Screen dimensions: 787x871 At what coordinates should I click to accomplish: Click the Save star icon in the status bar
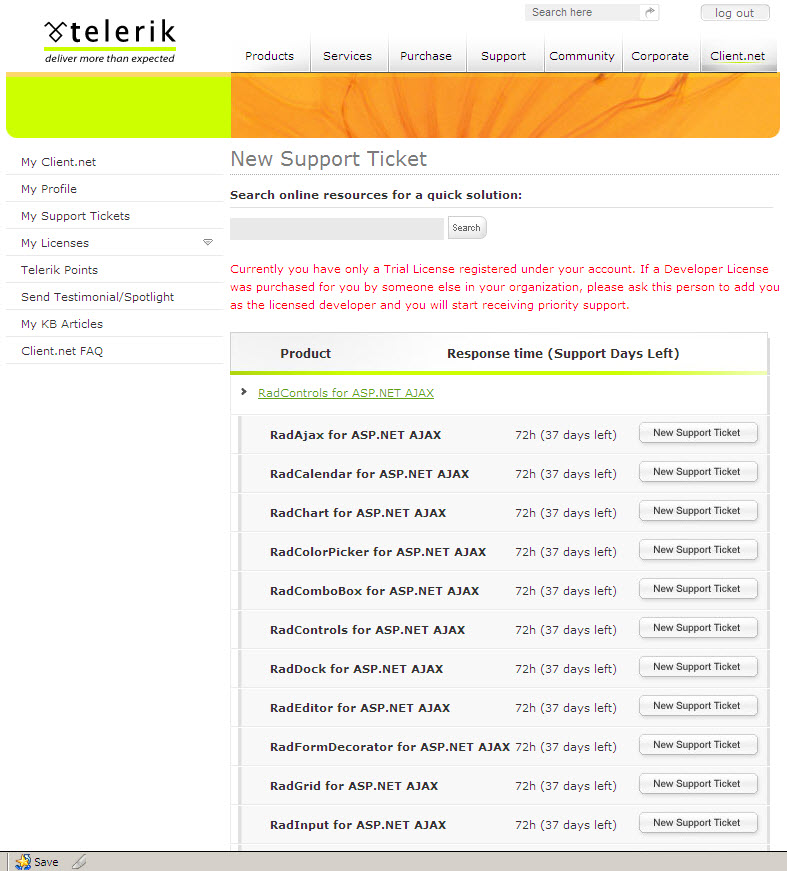coord(23,862)
